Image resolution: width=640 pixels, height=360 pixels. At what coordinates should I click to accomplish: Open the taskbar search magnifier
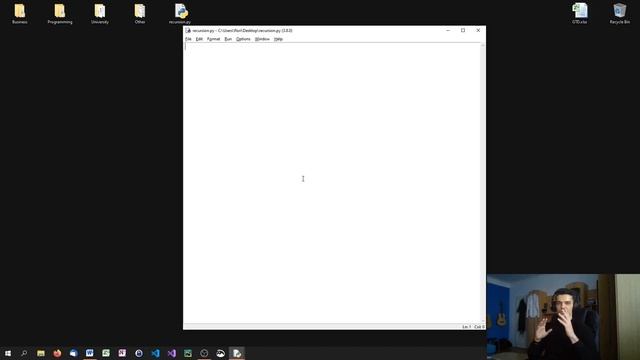tap(24, 353)
